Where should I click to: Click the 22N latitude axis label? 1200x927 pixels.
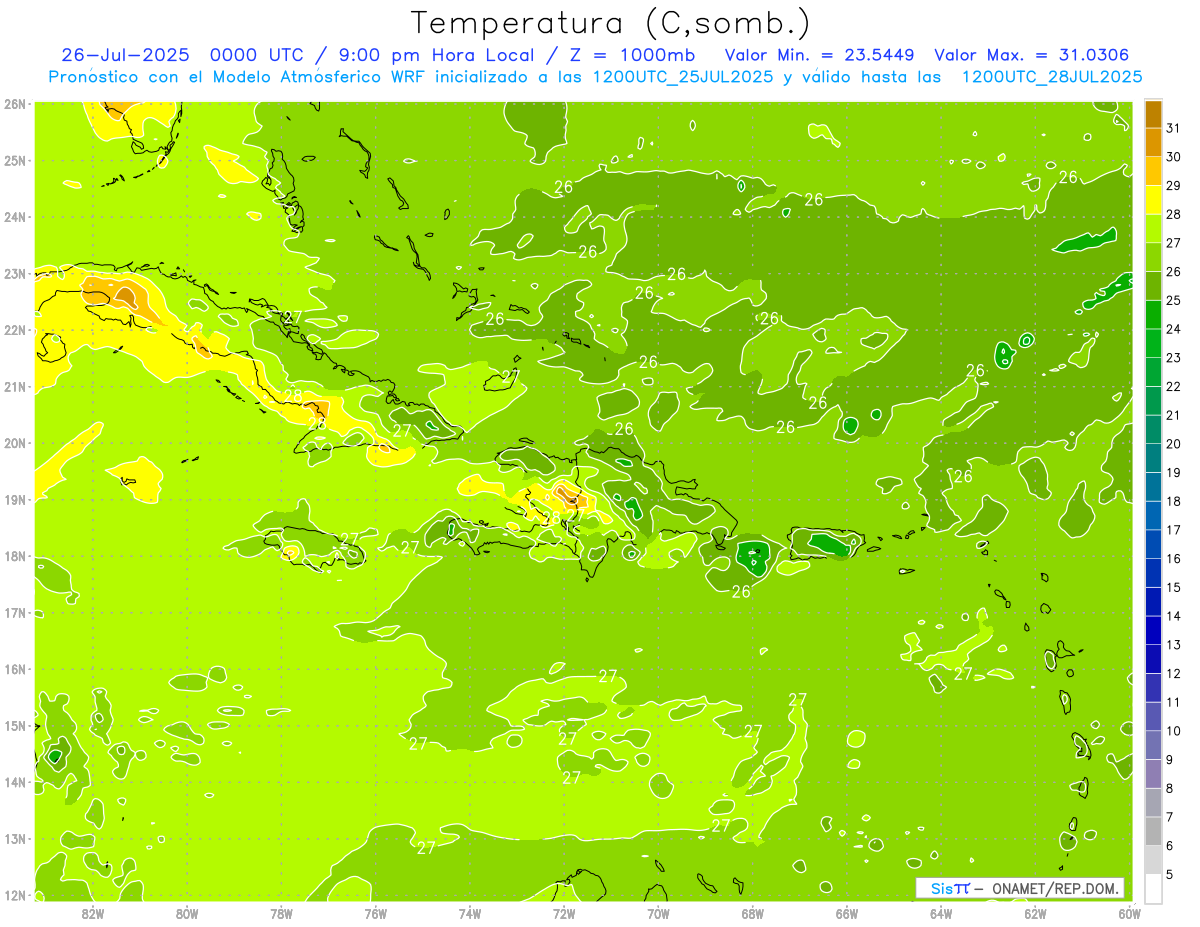14,330
